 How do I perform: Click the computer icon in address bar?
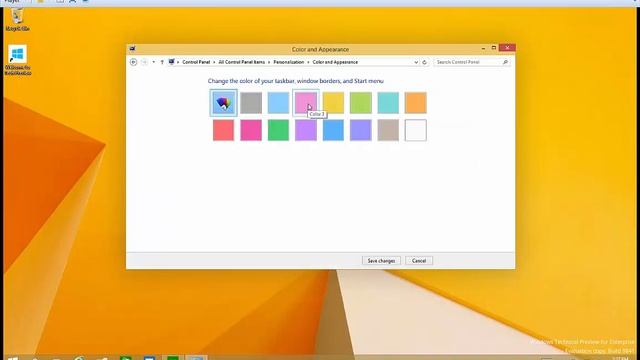(x=171, y=62)
